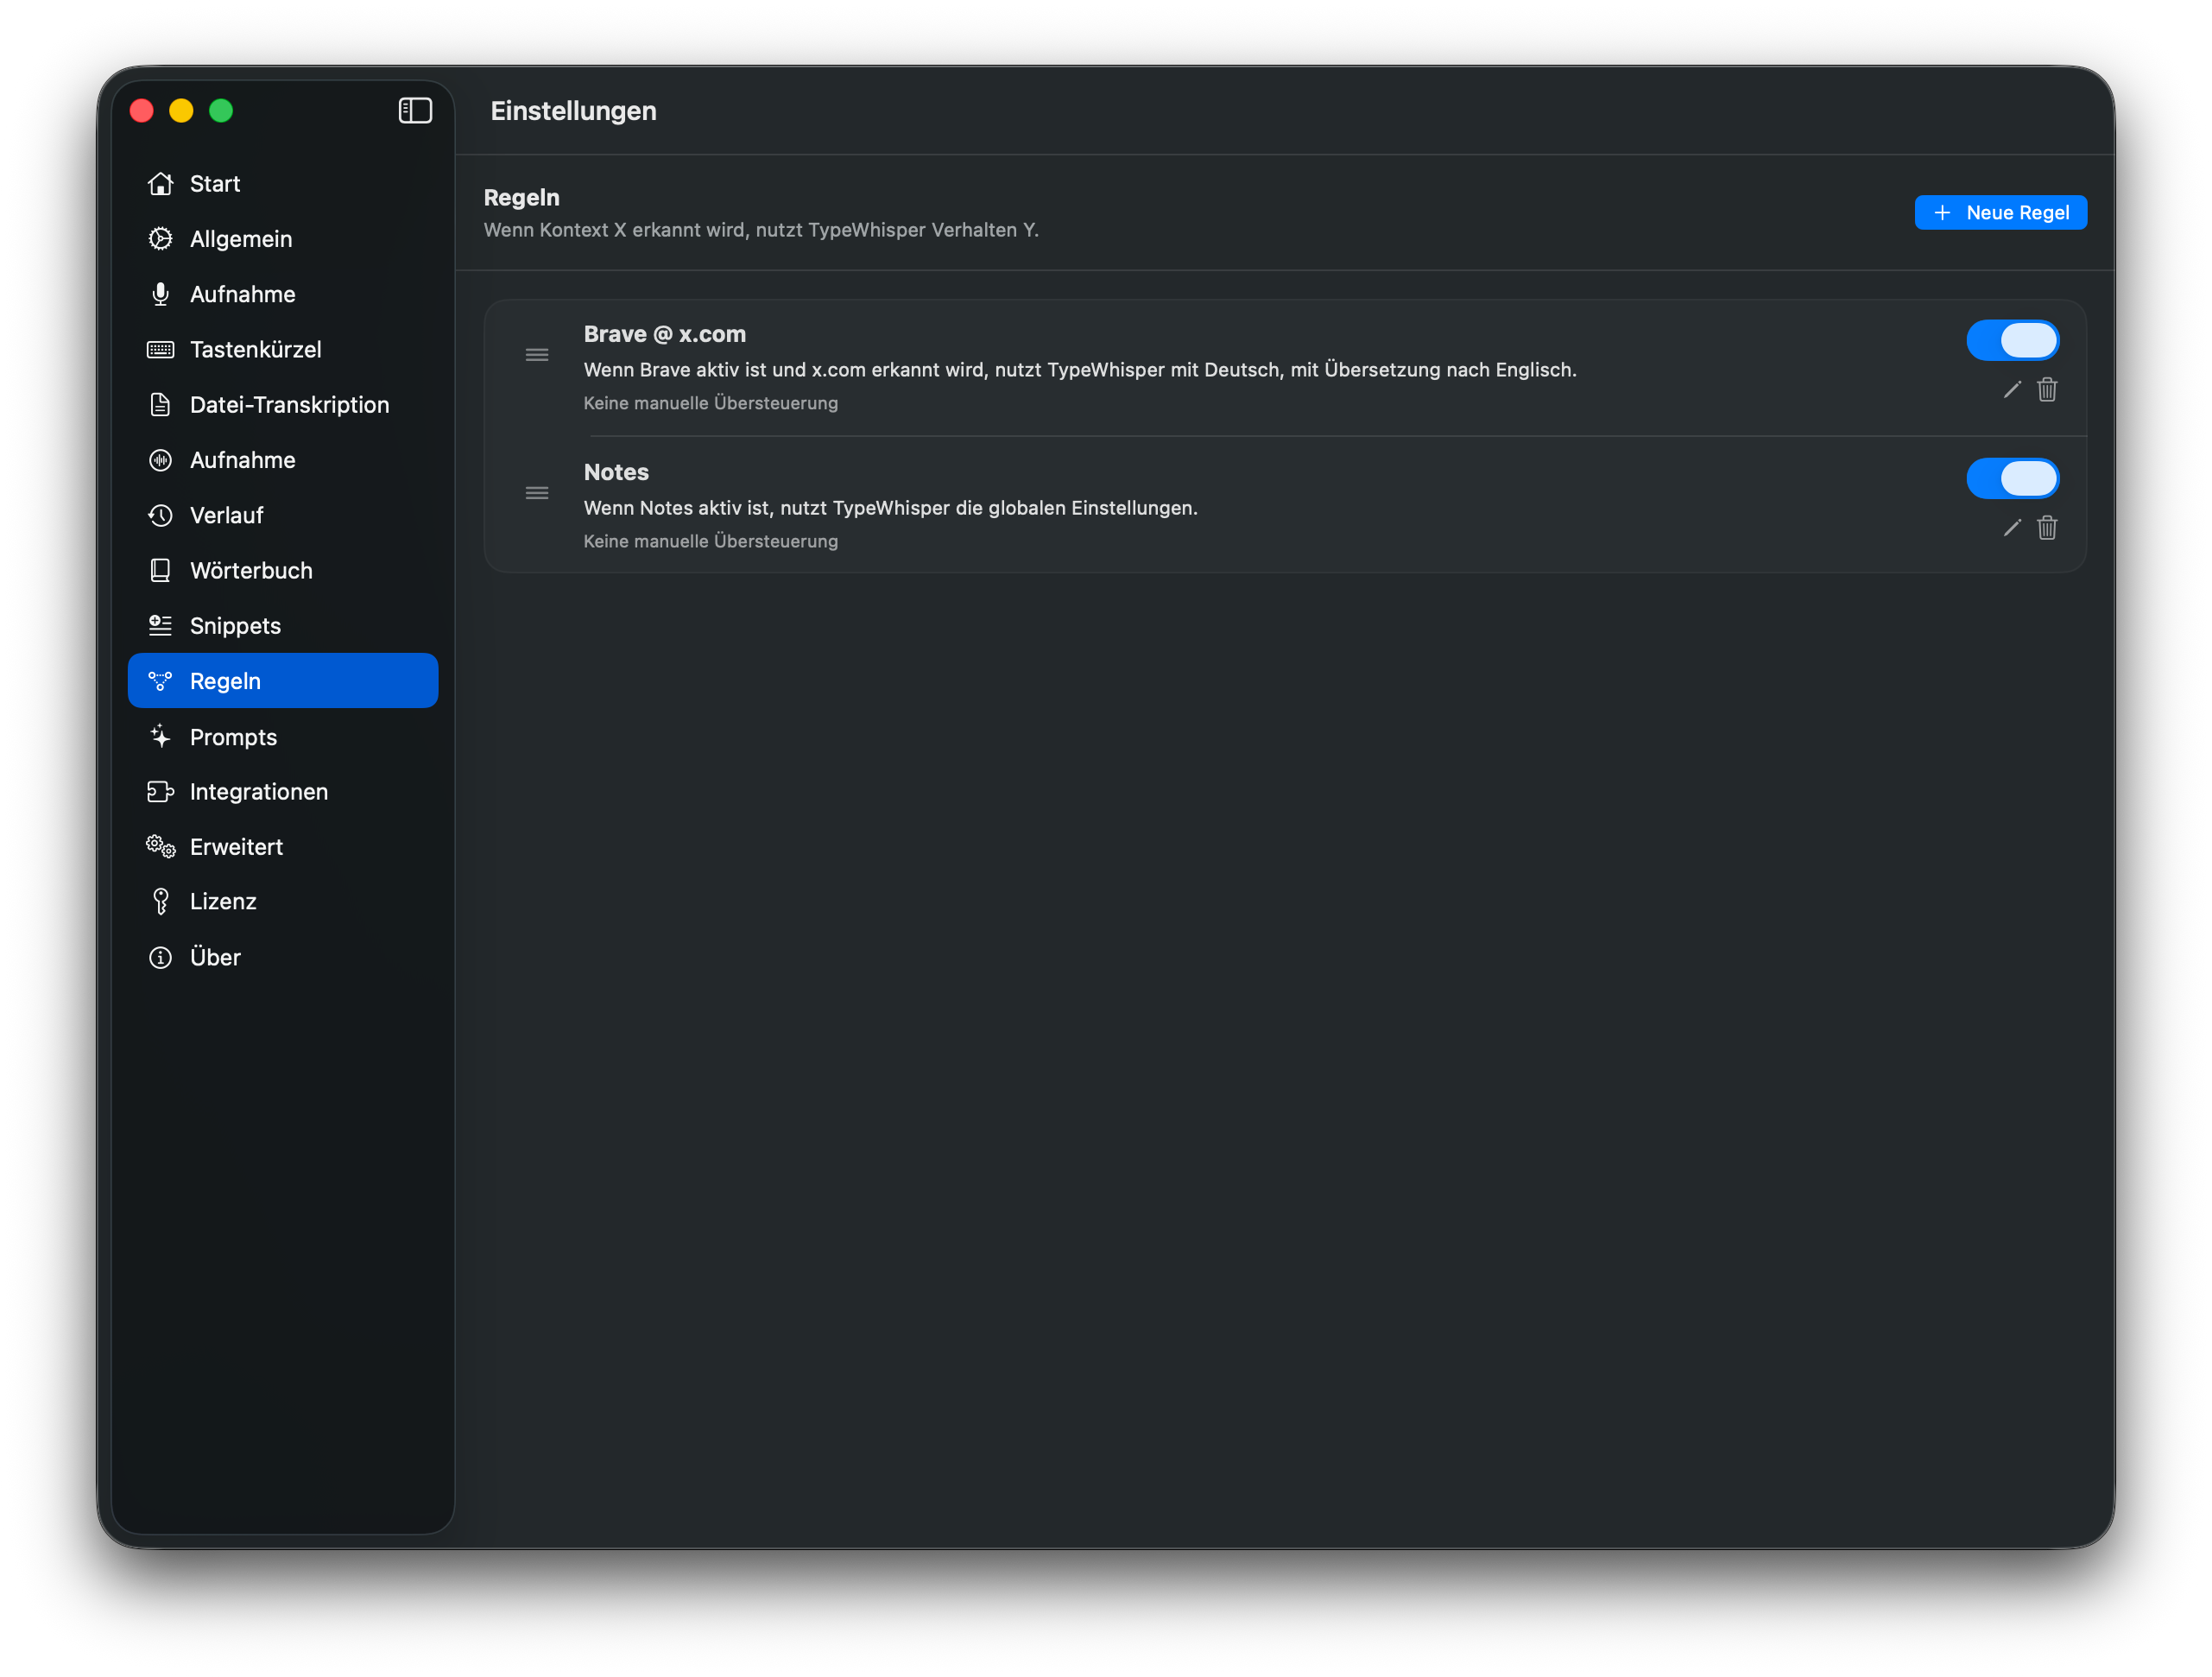This screenshot has height=1677, width=2212.
Task: Open Integrationen section
Action: click(283, 792)
